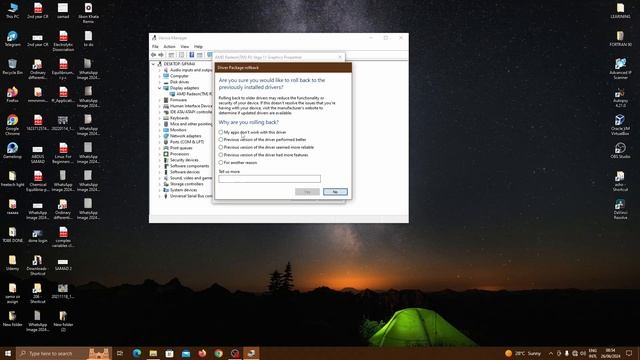
Task: Expand the Computer category arrow
Action: (160, 76)
